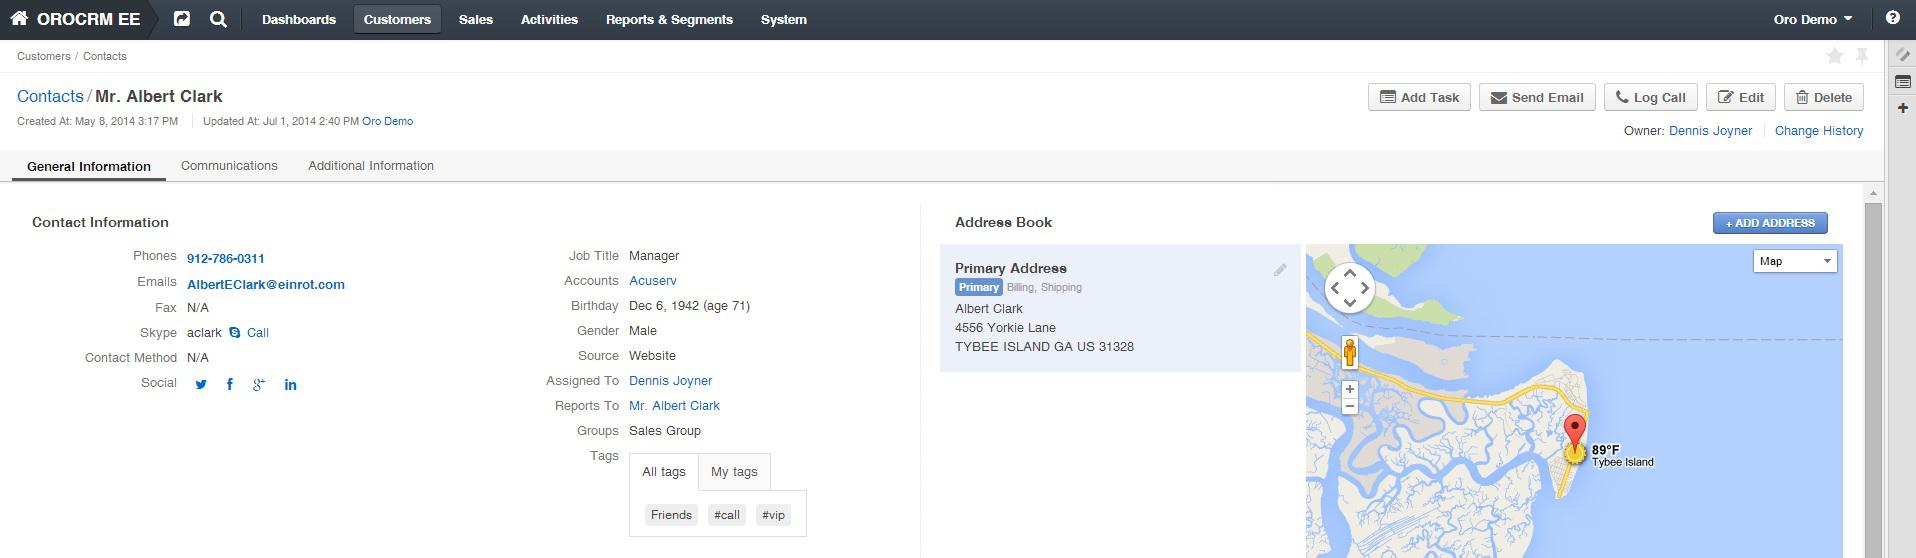The width and height of the screenshot is (1916, 558).
Task: Switch to General Information tab
Action: [89, 166]
